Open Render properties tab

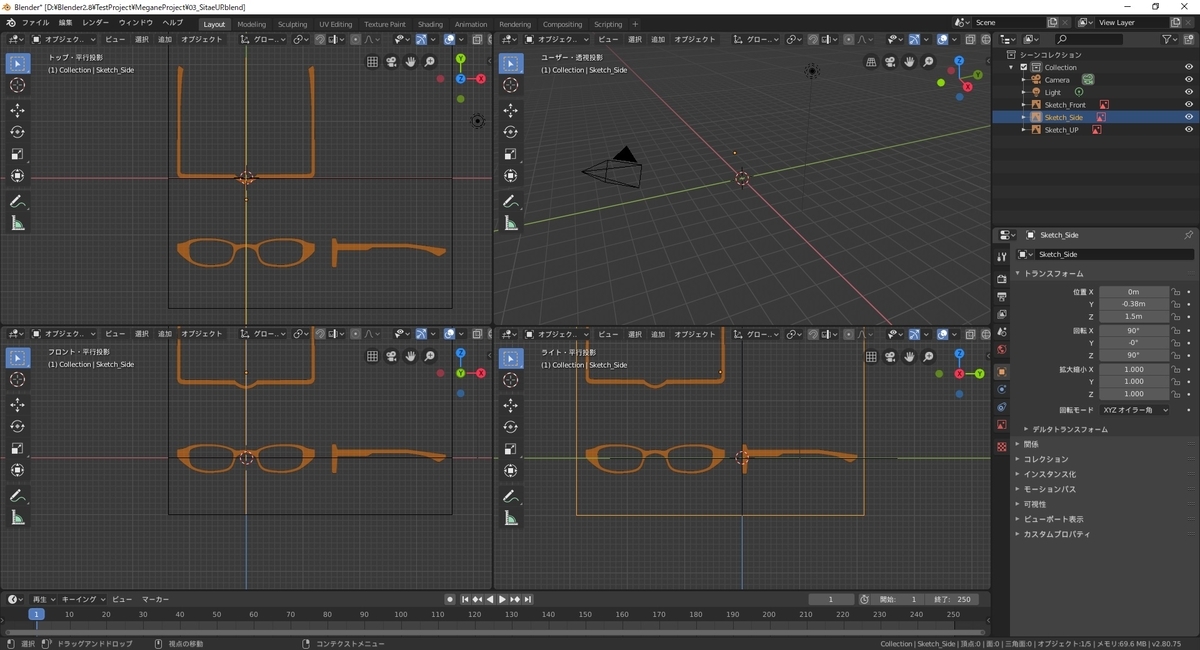pos(1002,278)
